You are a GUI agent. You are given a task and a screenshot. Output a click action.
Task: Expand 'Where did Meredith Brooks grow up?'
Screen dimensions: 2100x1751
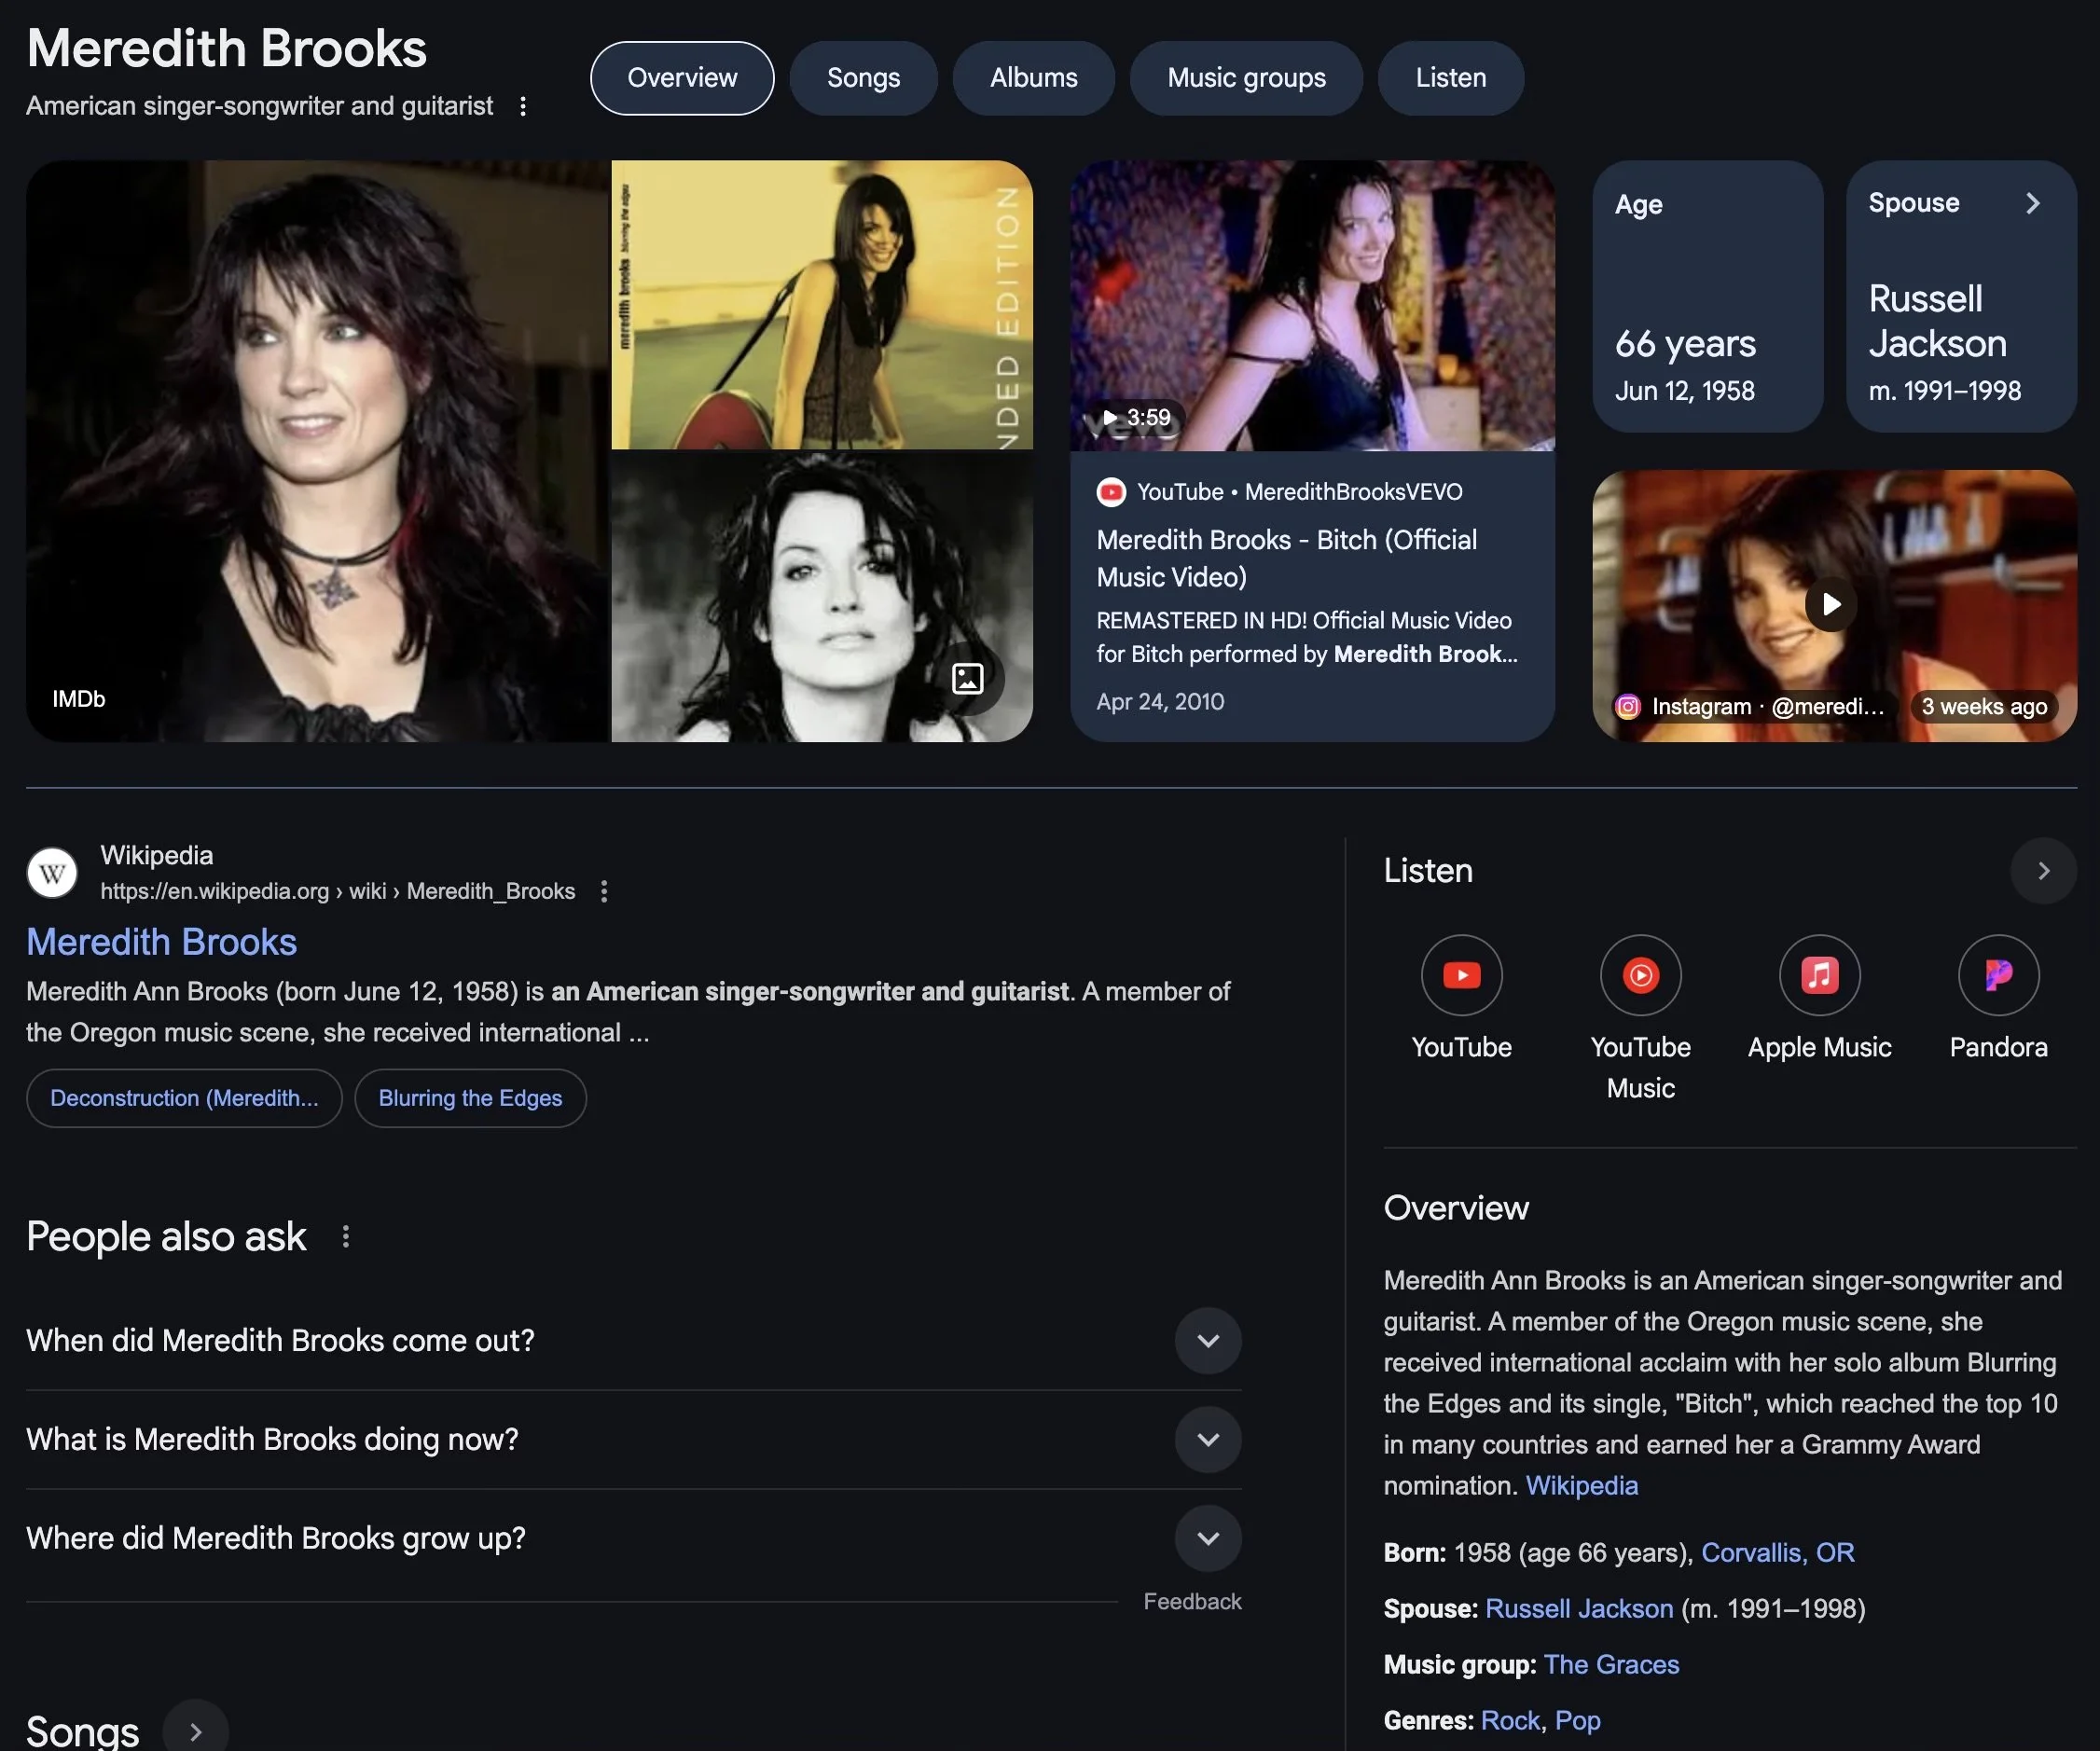click(1207, 1538)
